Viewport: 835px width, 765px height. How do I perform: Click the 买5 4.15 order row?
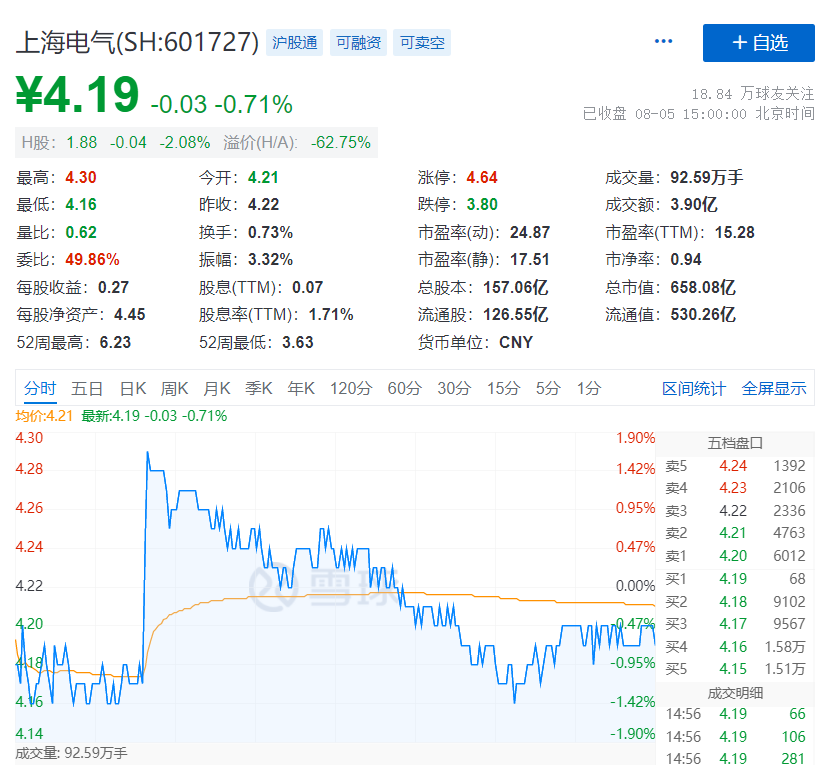pos(735,669)
